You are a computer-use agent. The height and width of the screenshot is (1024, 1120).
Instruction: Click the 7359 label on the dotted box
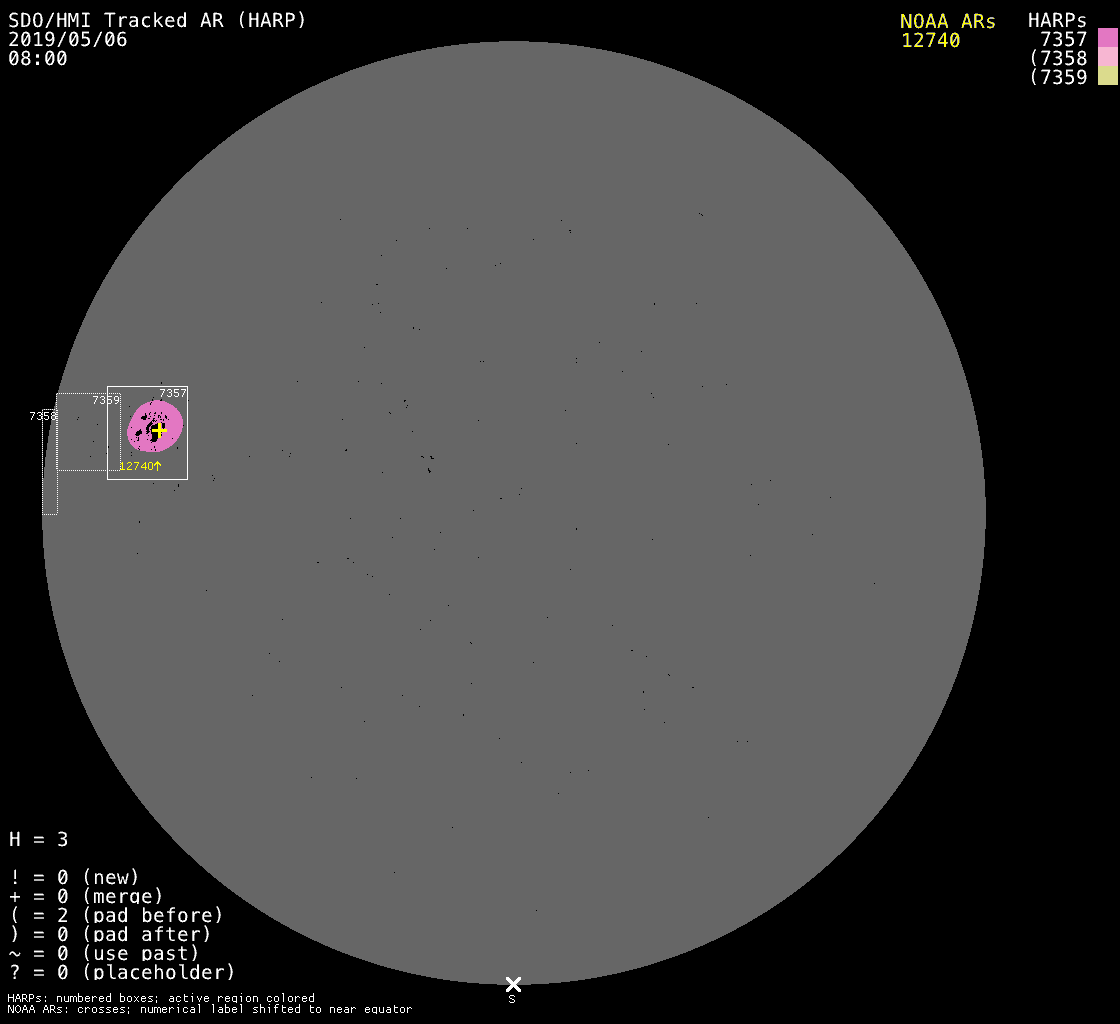click(105, 400)
